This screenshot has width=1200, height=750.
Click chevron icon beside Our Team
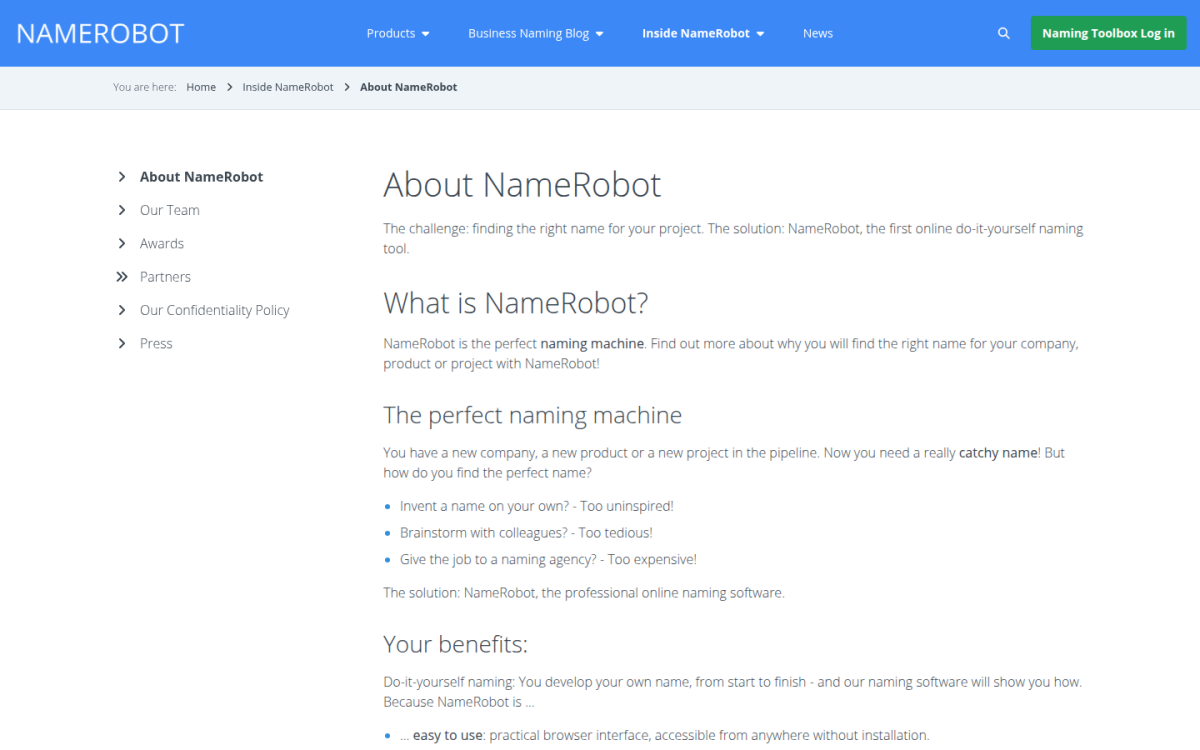tap(122, 210)
